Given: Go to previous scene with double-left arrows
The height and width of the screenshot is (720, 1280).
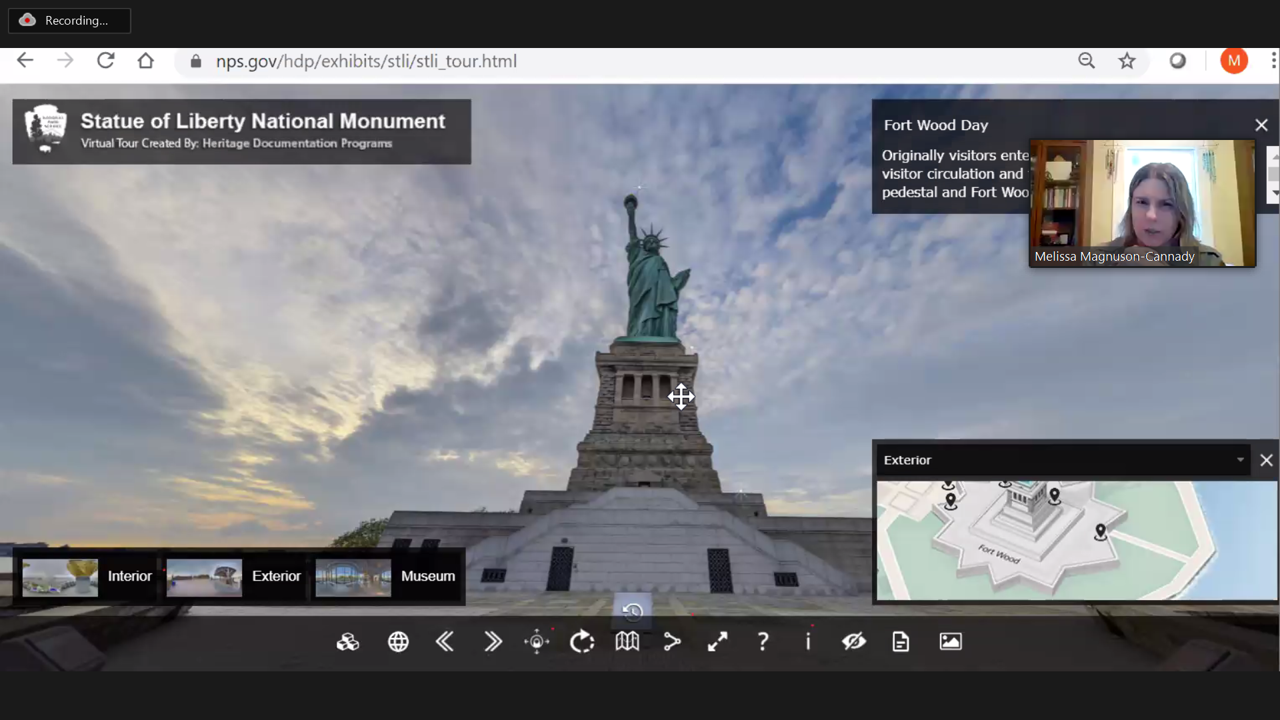Looking at the screenshot, I should [445, 642].
